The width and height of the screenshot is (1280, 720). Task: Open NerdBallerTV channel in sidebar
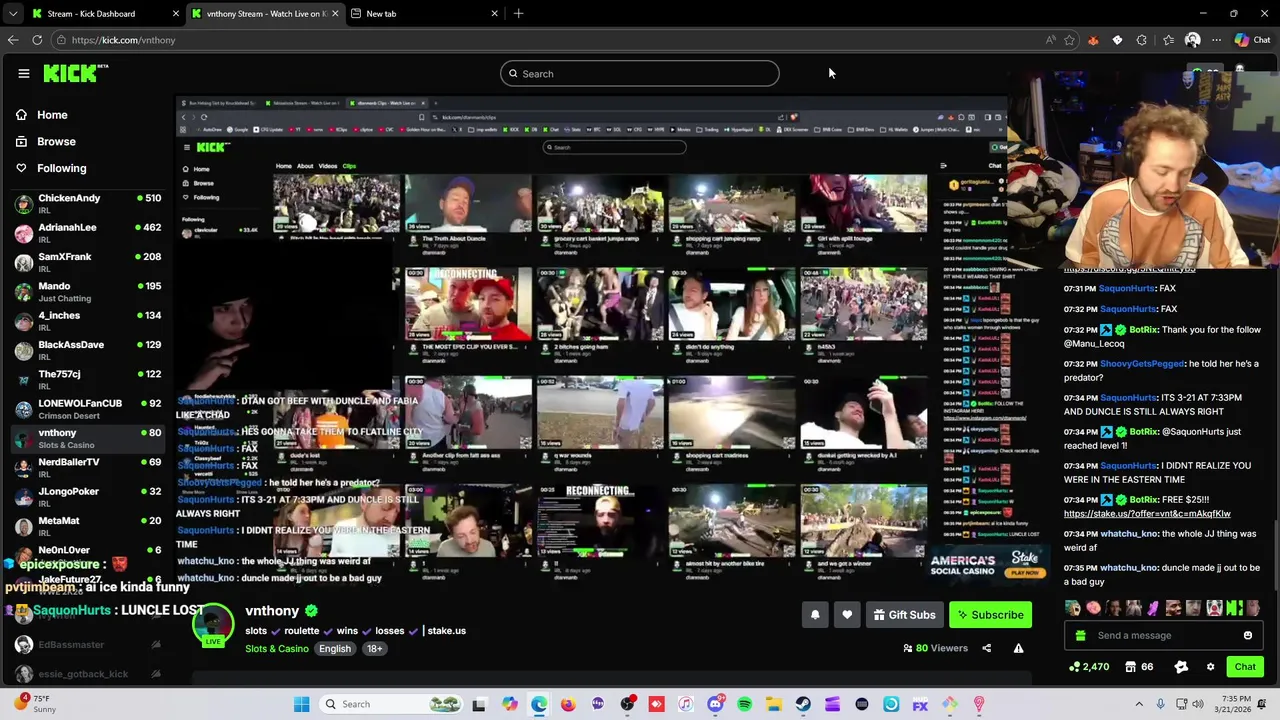[88, 468]
